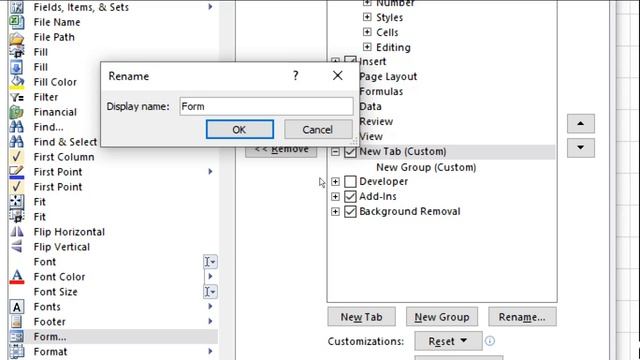
Task: Expand the Font Color submenu arrow
Action: 210,276
